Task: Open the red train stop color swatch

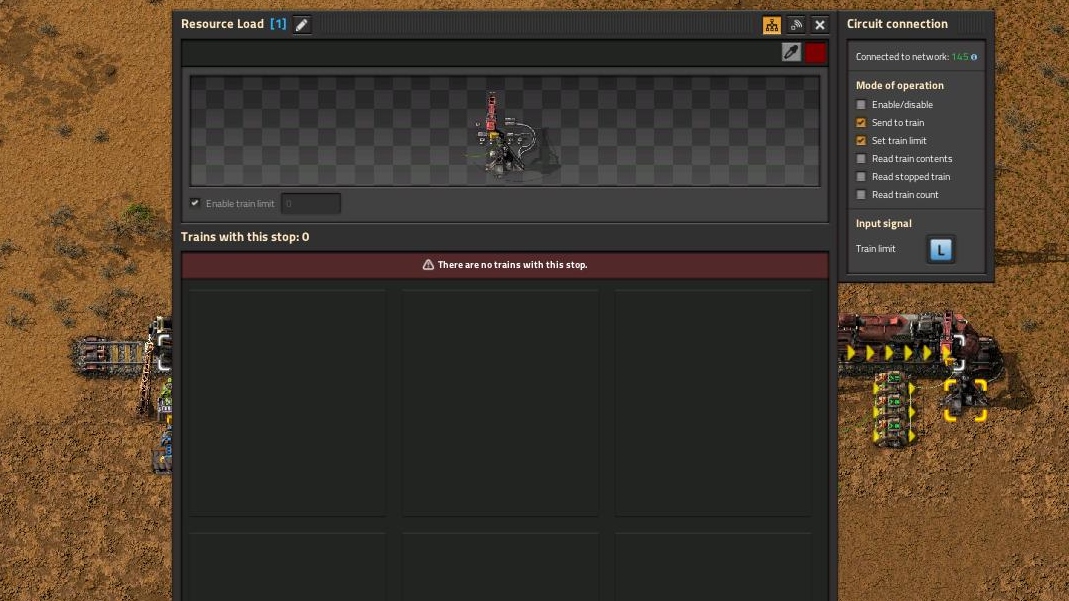Action: coord(815,52)
